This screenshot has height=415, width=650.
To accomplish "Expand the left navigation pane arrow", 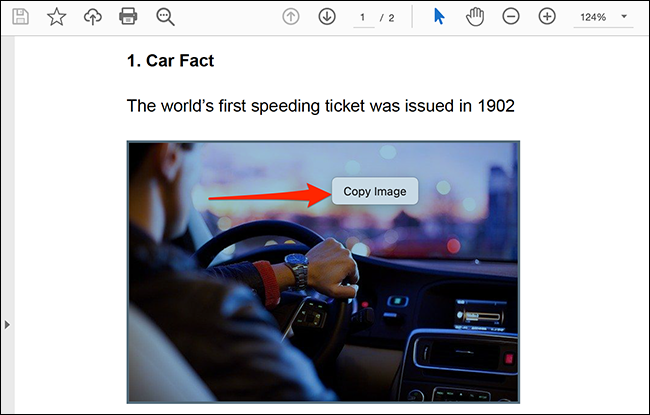I will [x=7, y=325].
